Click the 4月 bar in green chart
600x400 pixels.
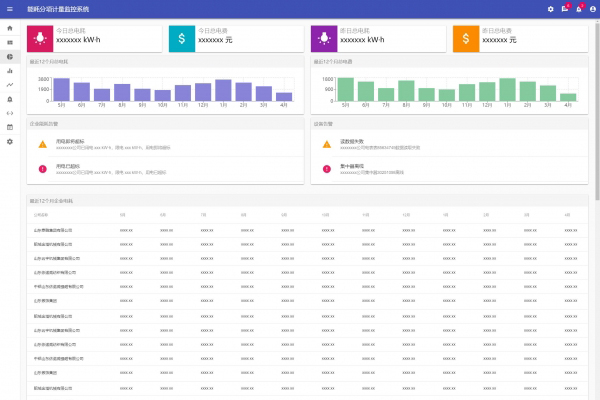pos(568,97)
